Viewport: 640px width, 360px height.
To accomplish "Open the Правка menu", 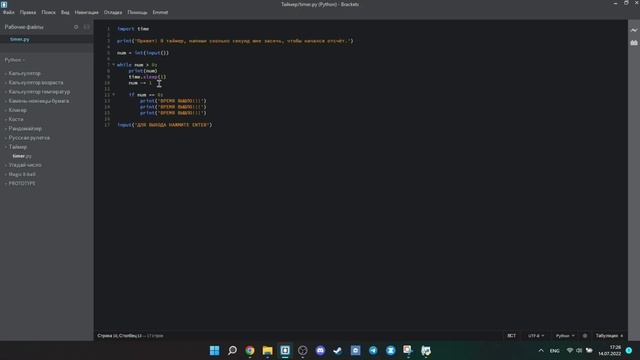I will [x=28, y=12].
